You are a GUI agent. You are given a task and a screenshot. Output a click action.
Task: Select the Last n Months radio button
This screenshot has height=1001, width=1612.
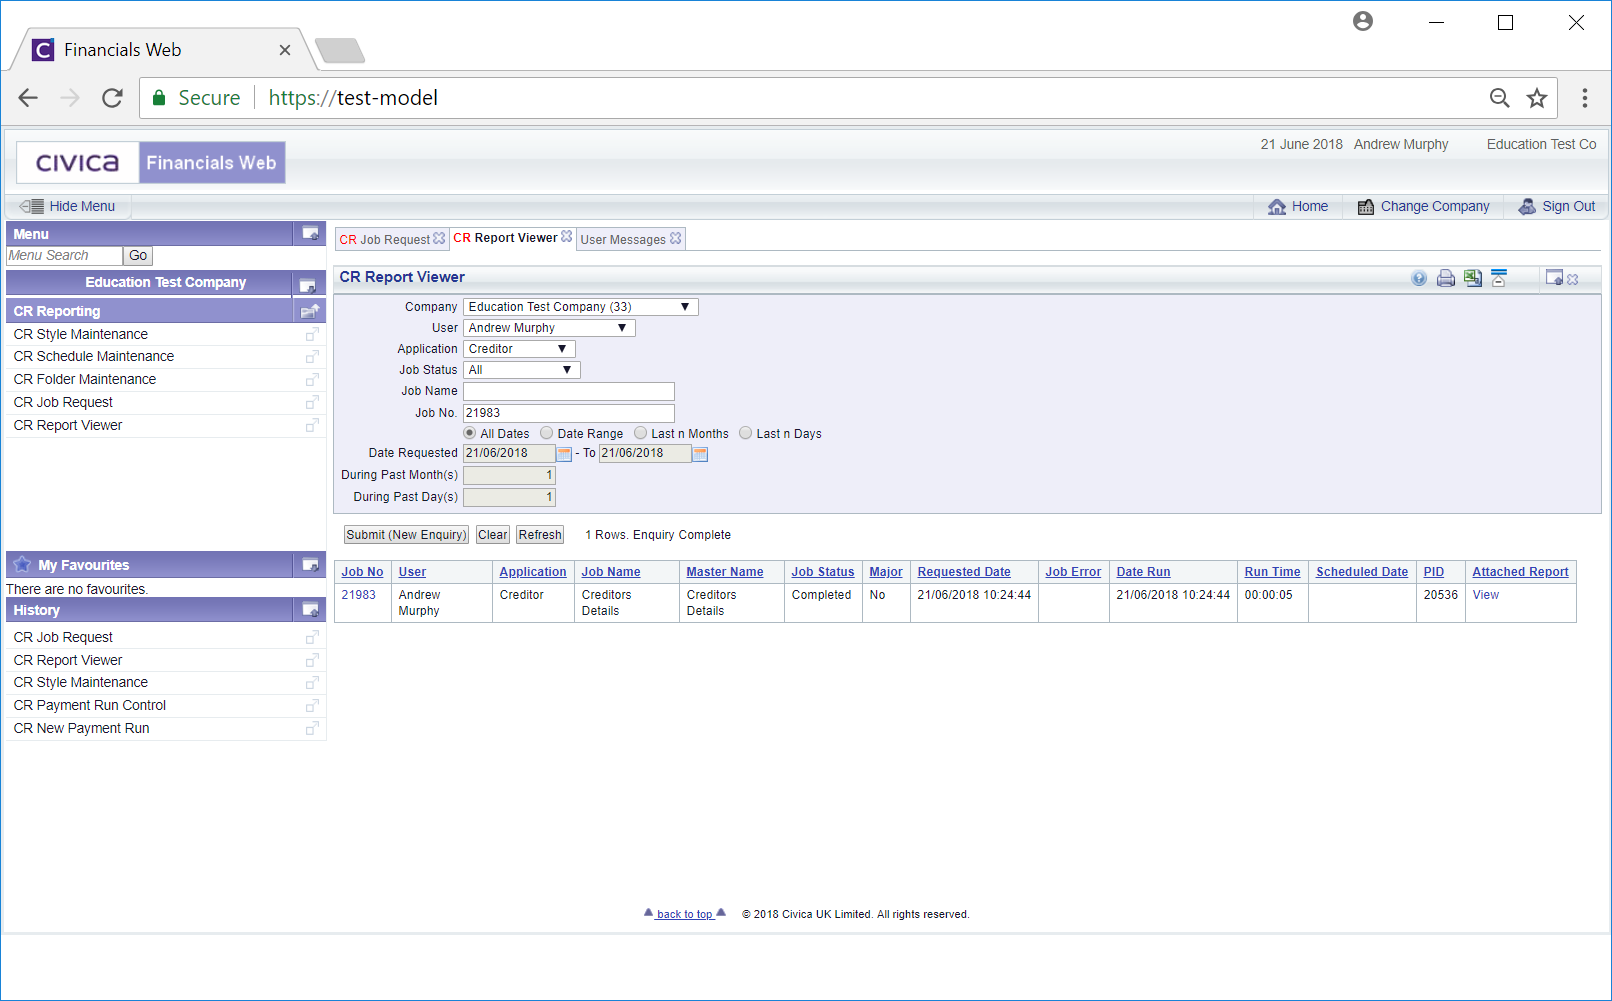tap(641, 433)
